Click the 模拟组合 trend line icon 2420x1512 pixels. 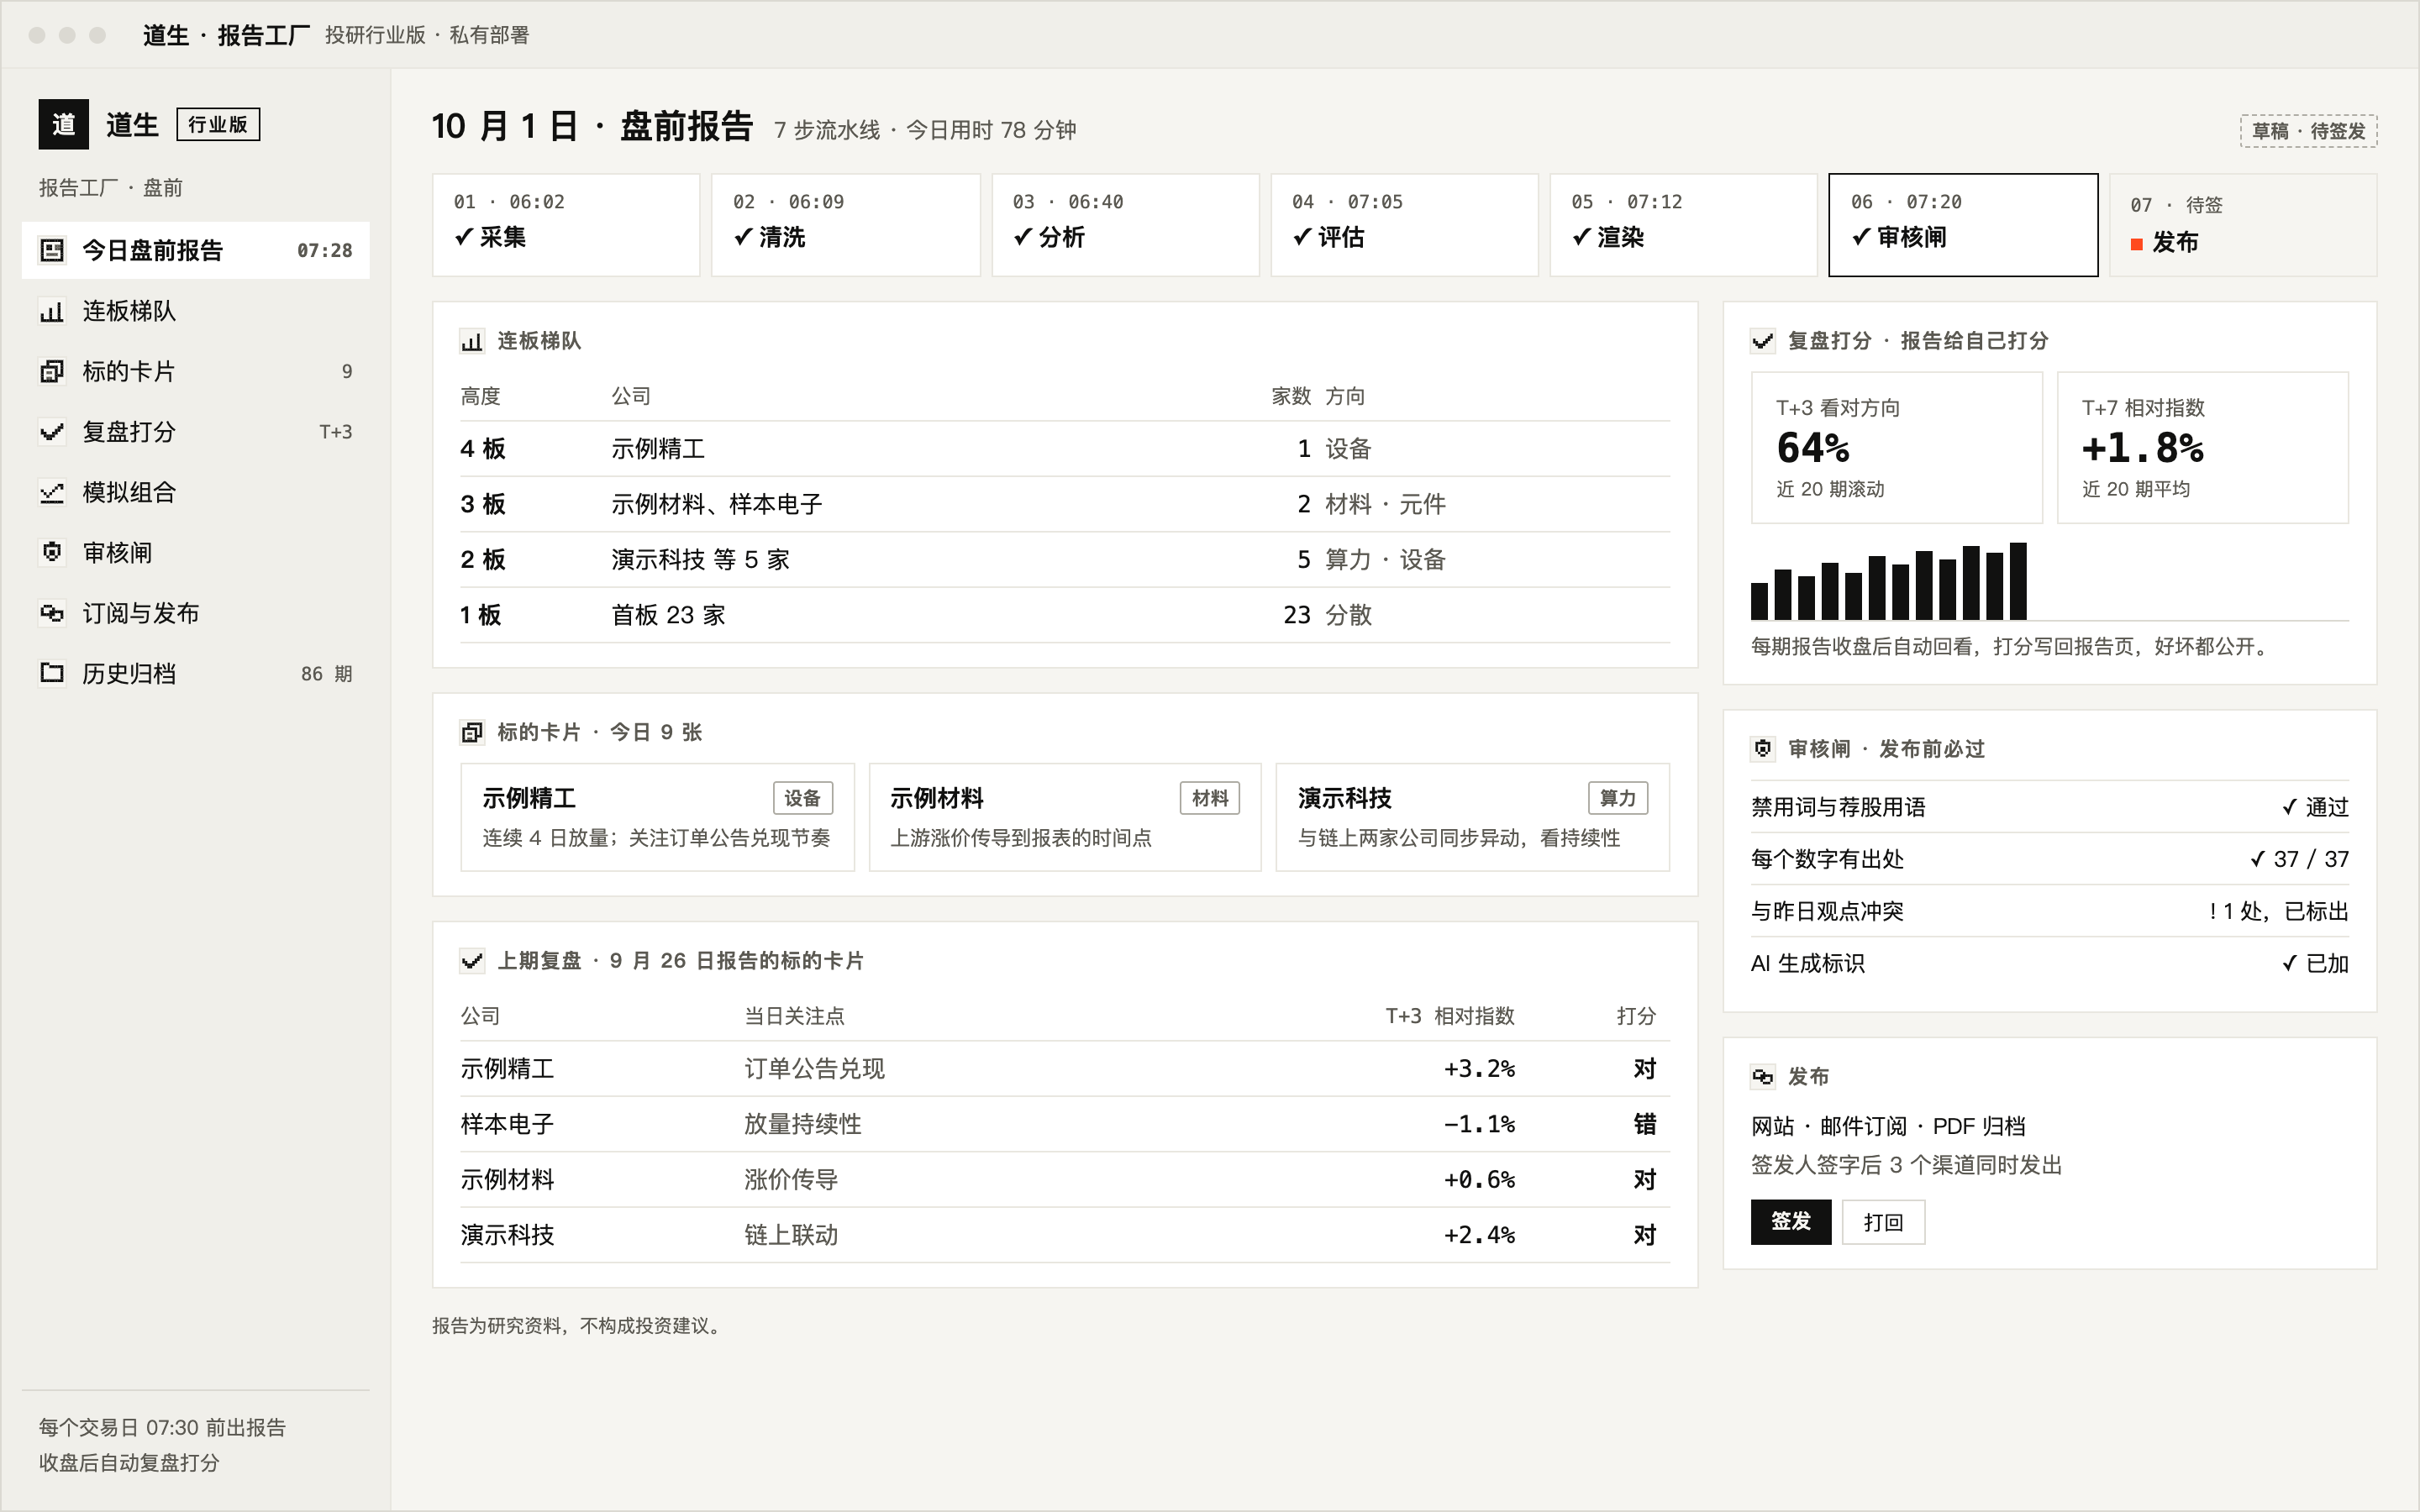[52, 493]
